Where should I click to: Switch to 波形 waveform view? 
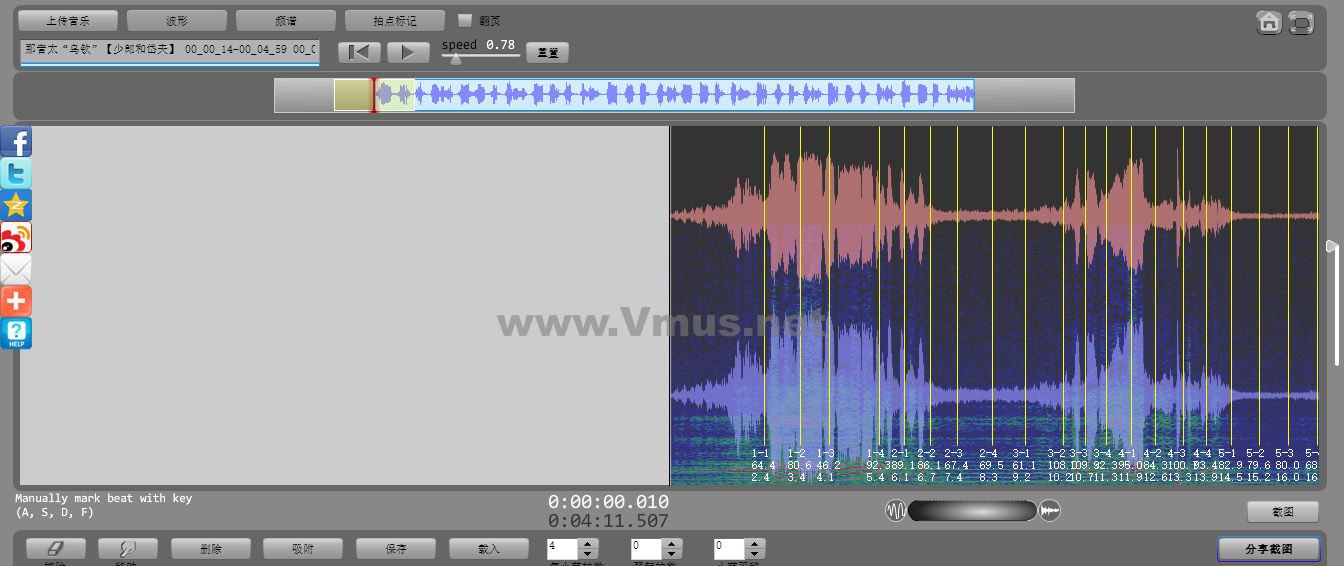[x=177, y=20]
